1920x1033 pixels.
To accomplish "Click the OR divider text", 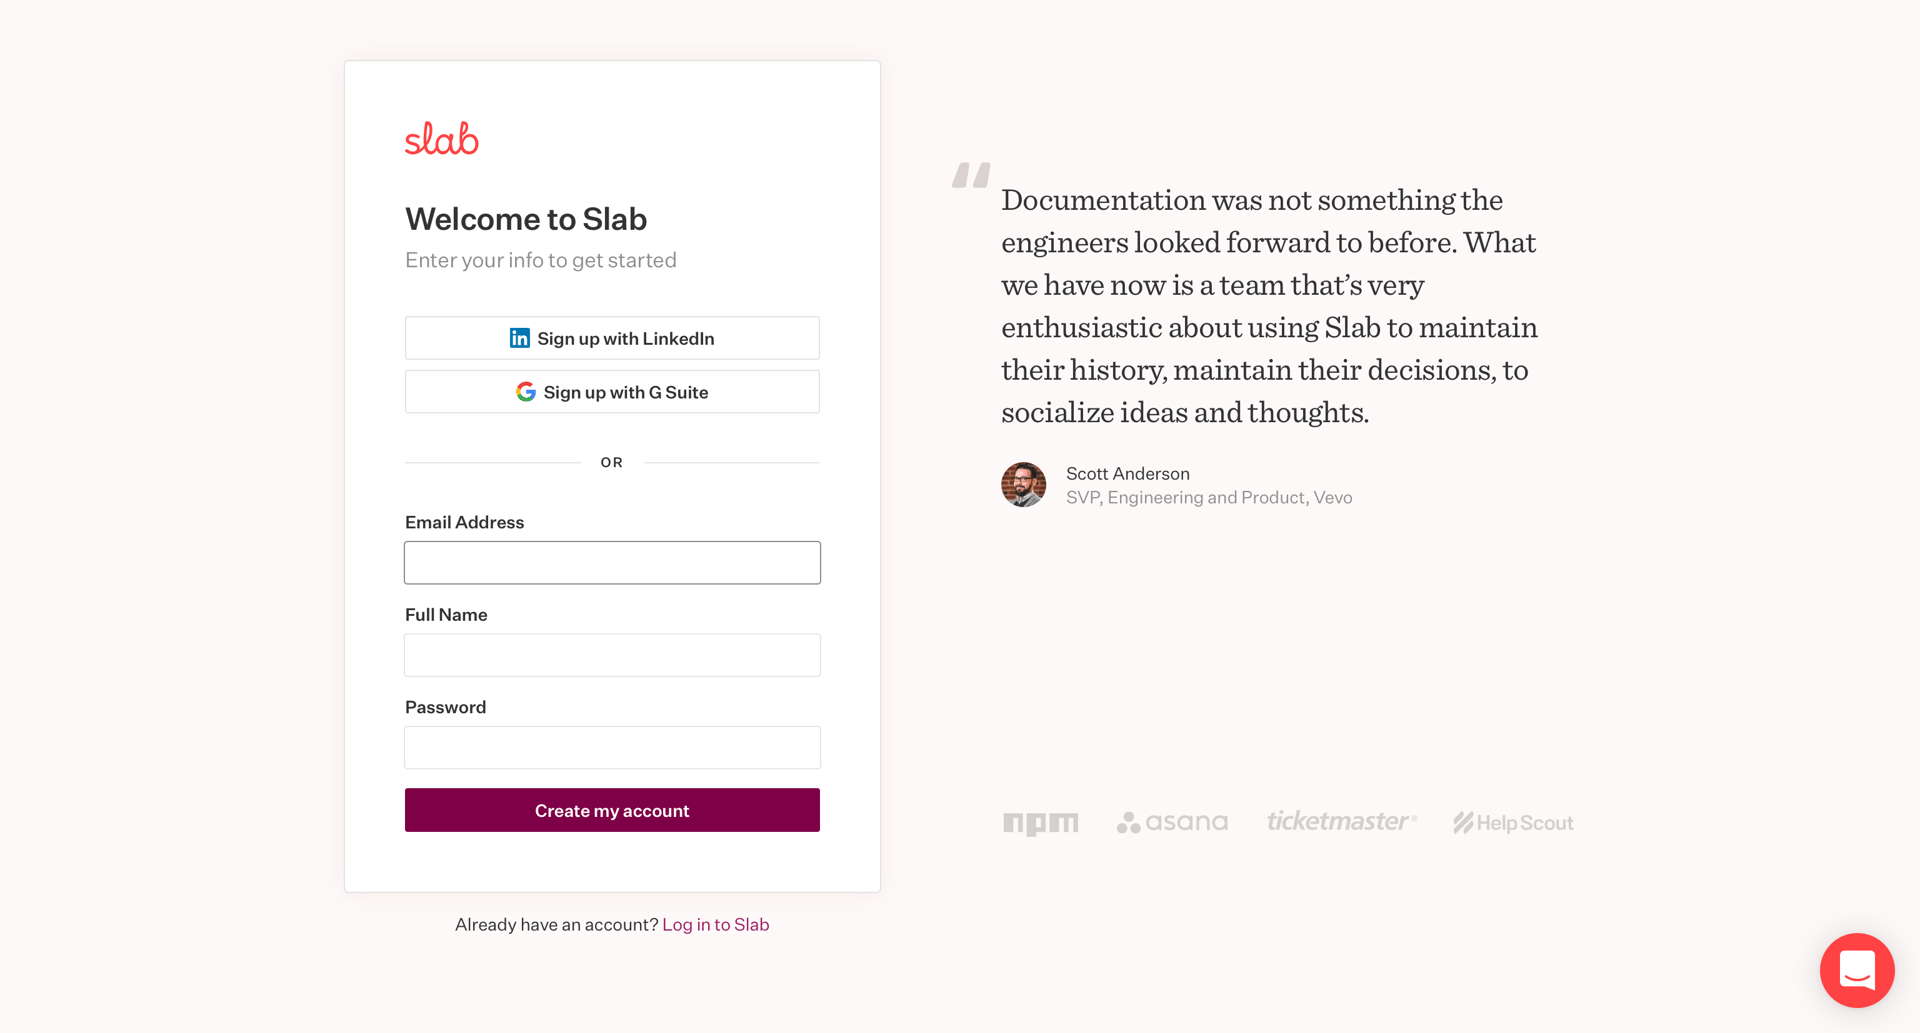I will (611, 462).
